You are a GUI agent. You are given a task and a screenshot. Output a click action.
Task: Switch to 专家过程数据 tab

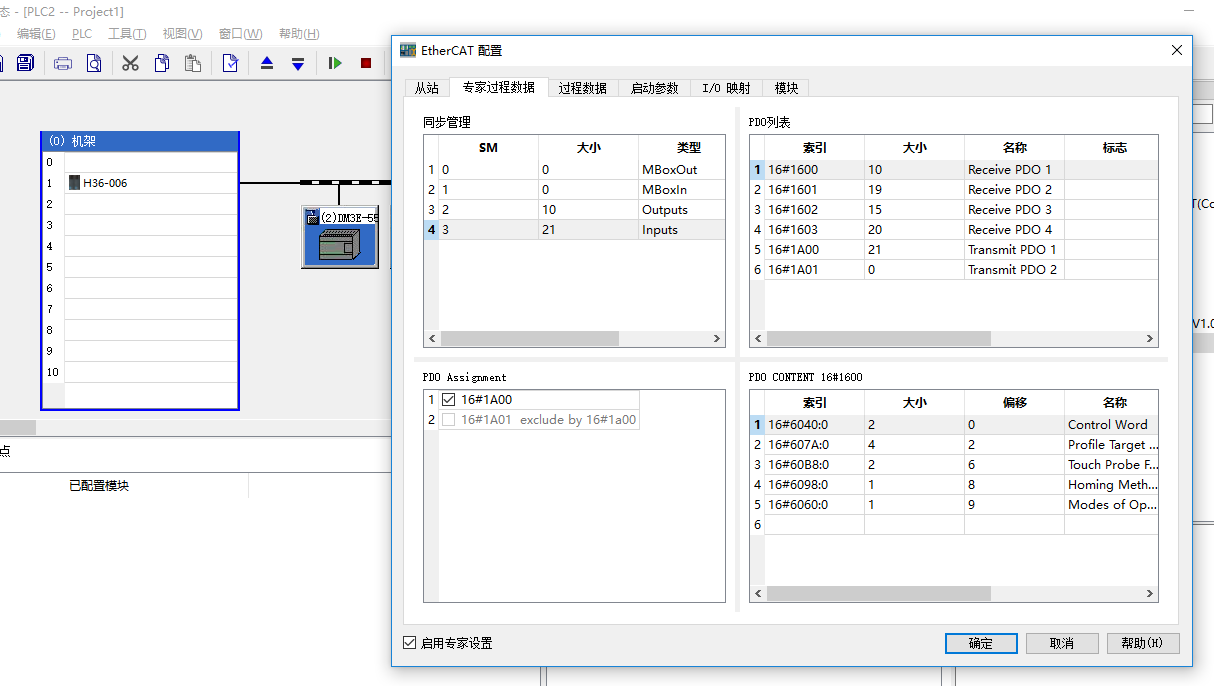(499, 87)
